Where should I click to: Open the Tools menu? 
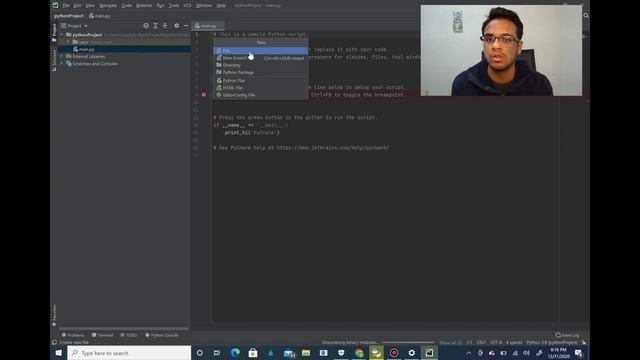pos(174,6)
